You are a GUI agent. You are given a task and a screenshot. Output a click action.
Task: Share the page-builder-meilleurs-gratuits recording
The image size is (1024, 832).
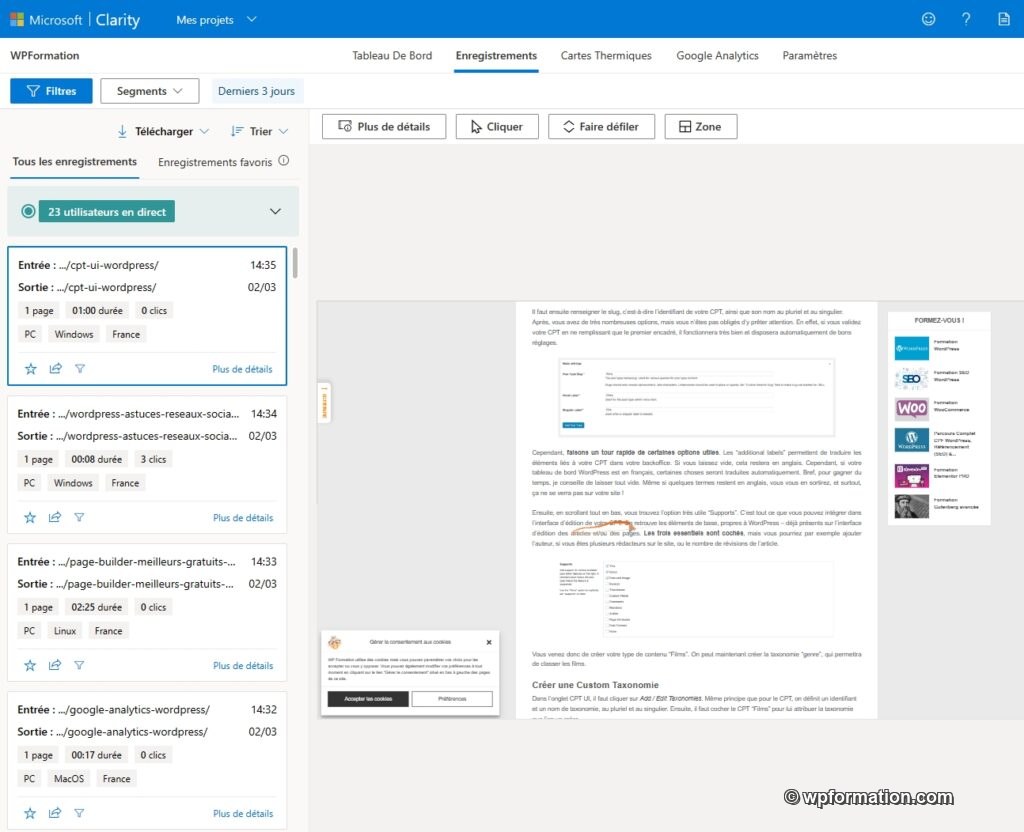pos(55,665)
